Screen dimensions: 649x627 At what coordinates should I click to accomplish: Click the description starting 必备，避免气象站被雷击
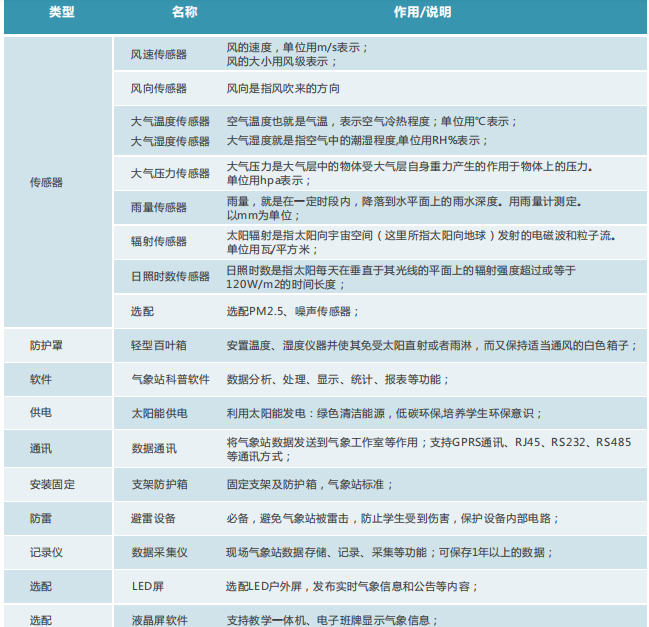coord(392,518)
